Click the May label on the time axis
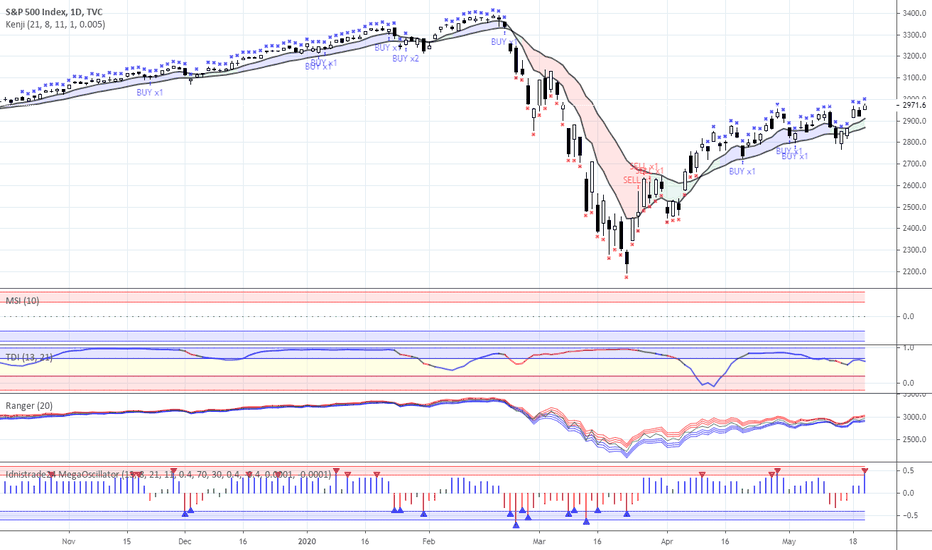The height and width of the screenshot is (550, 932). pyautogui.click(x=789, y=542)
